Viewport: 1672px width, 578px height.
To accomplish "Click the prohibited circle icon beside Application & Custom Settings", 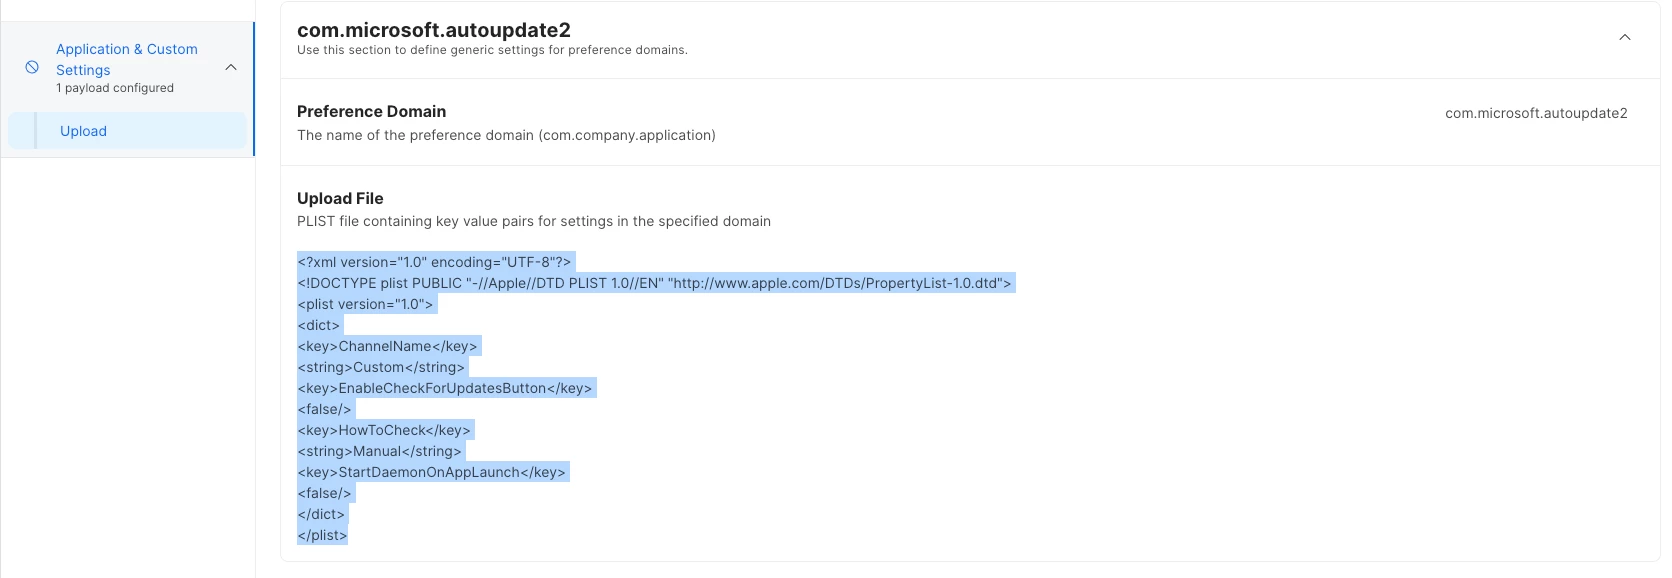I will coord(32,67).
